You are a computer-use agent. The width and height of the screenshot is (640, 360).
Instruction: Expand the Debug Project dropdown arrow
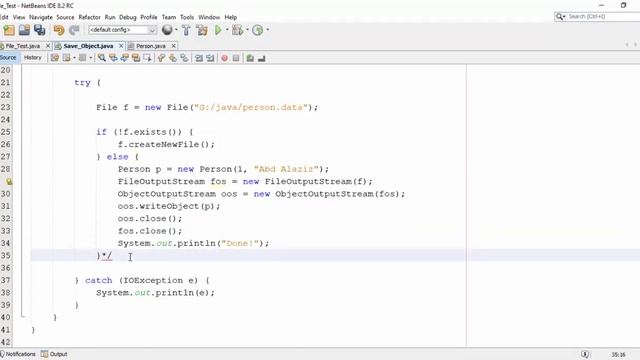pyautogui.click(x=247, y=30)
